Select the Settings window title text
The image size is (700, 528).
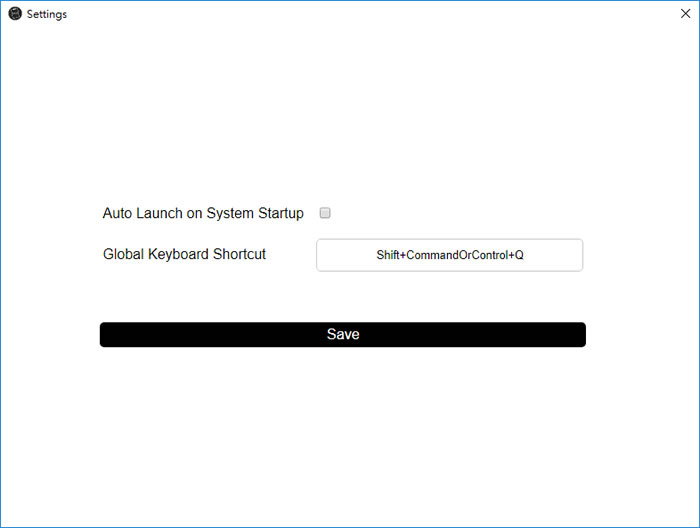tap(47, 14)
